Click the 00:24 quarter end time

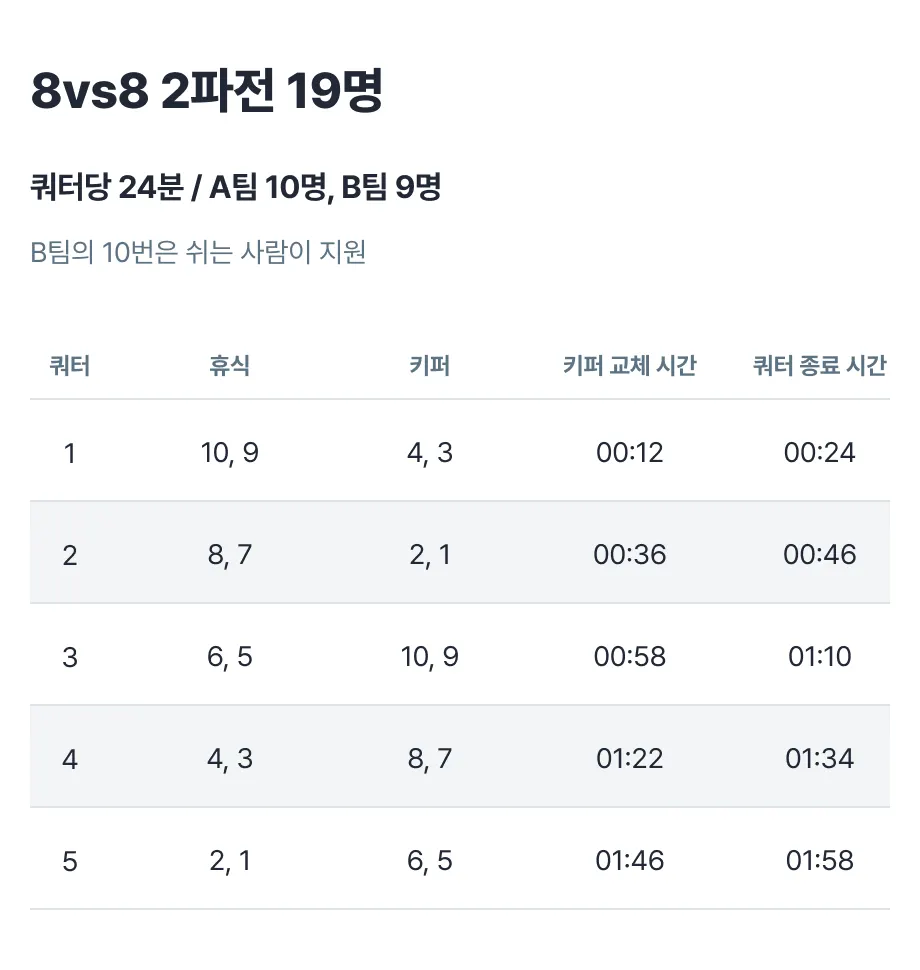tap(819, 453)
